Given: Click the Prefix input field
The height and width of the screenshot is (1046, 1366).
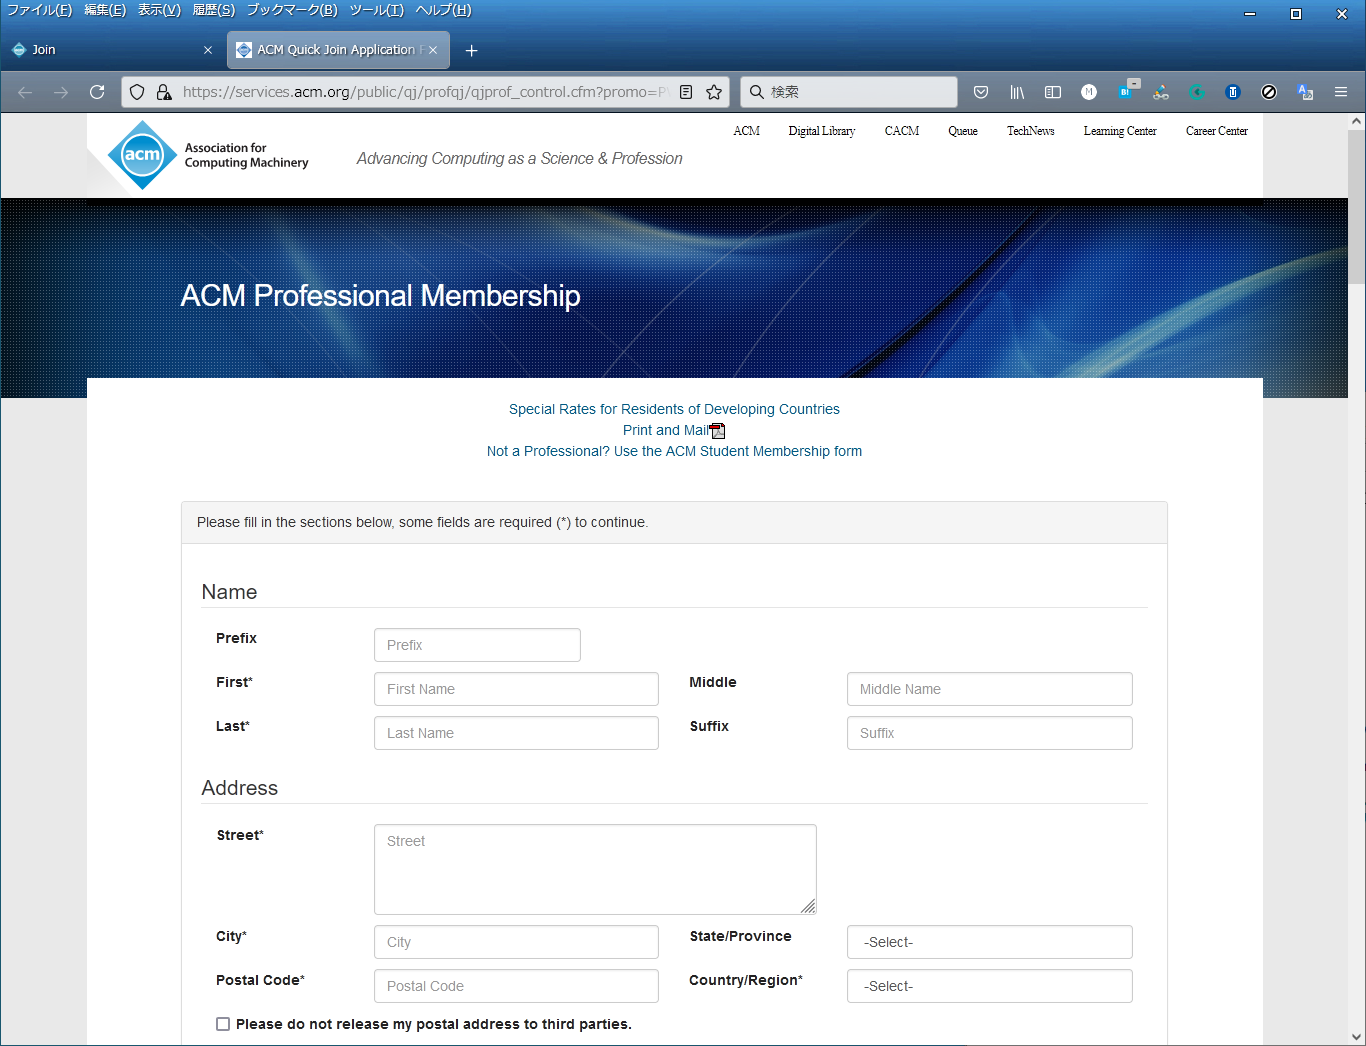Looking at the screenshot, I should pyautogui.click(x=477, y=645).
